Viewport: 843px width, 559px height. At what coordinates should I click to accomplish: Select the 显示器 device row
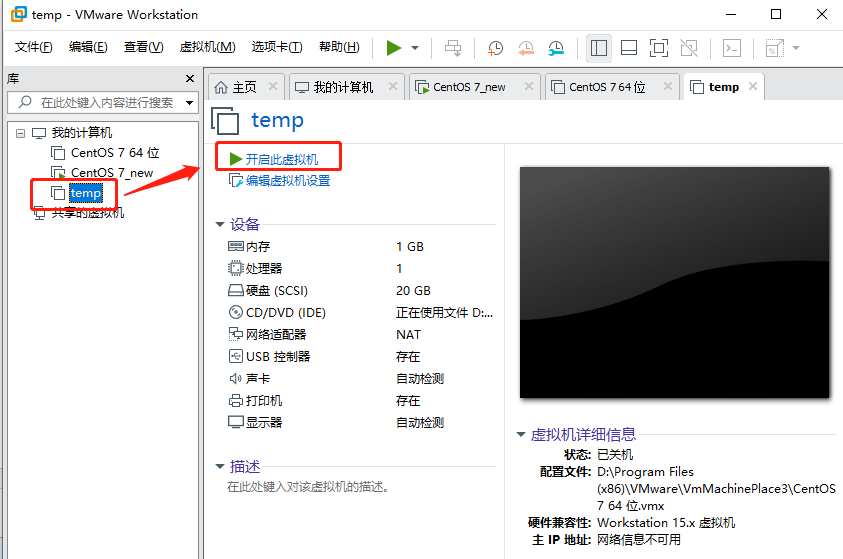click(x=360, y=423)
